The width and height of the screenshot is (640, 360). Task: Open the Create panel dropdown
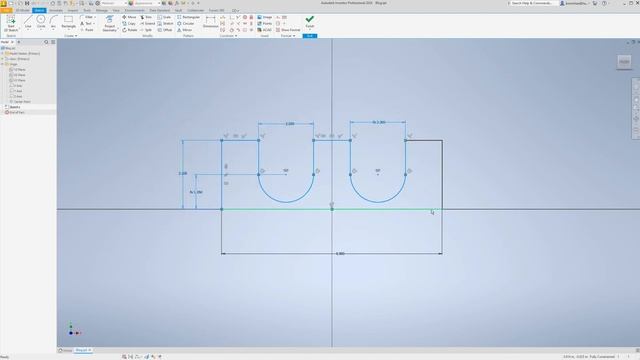click(x=71, y=36)
